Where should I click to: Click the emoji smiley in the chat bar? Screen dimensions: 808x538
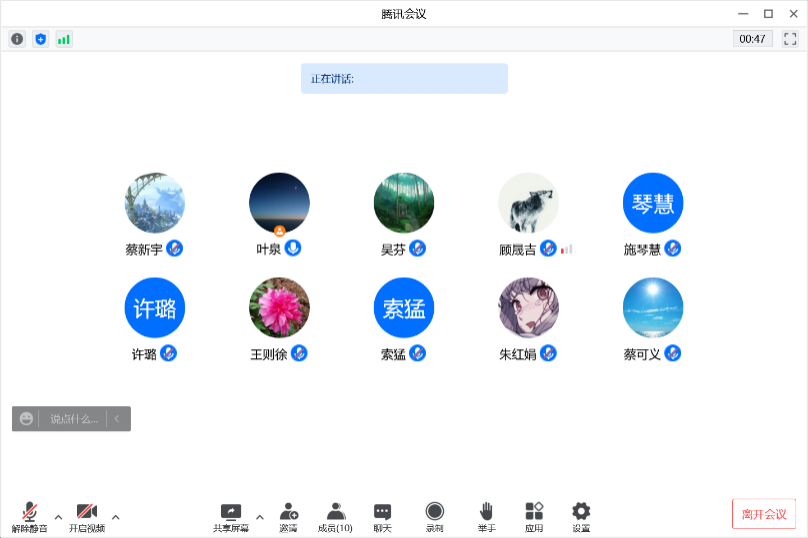click(x=26, y=419)
